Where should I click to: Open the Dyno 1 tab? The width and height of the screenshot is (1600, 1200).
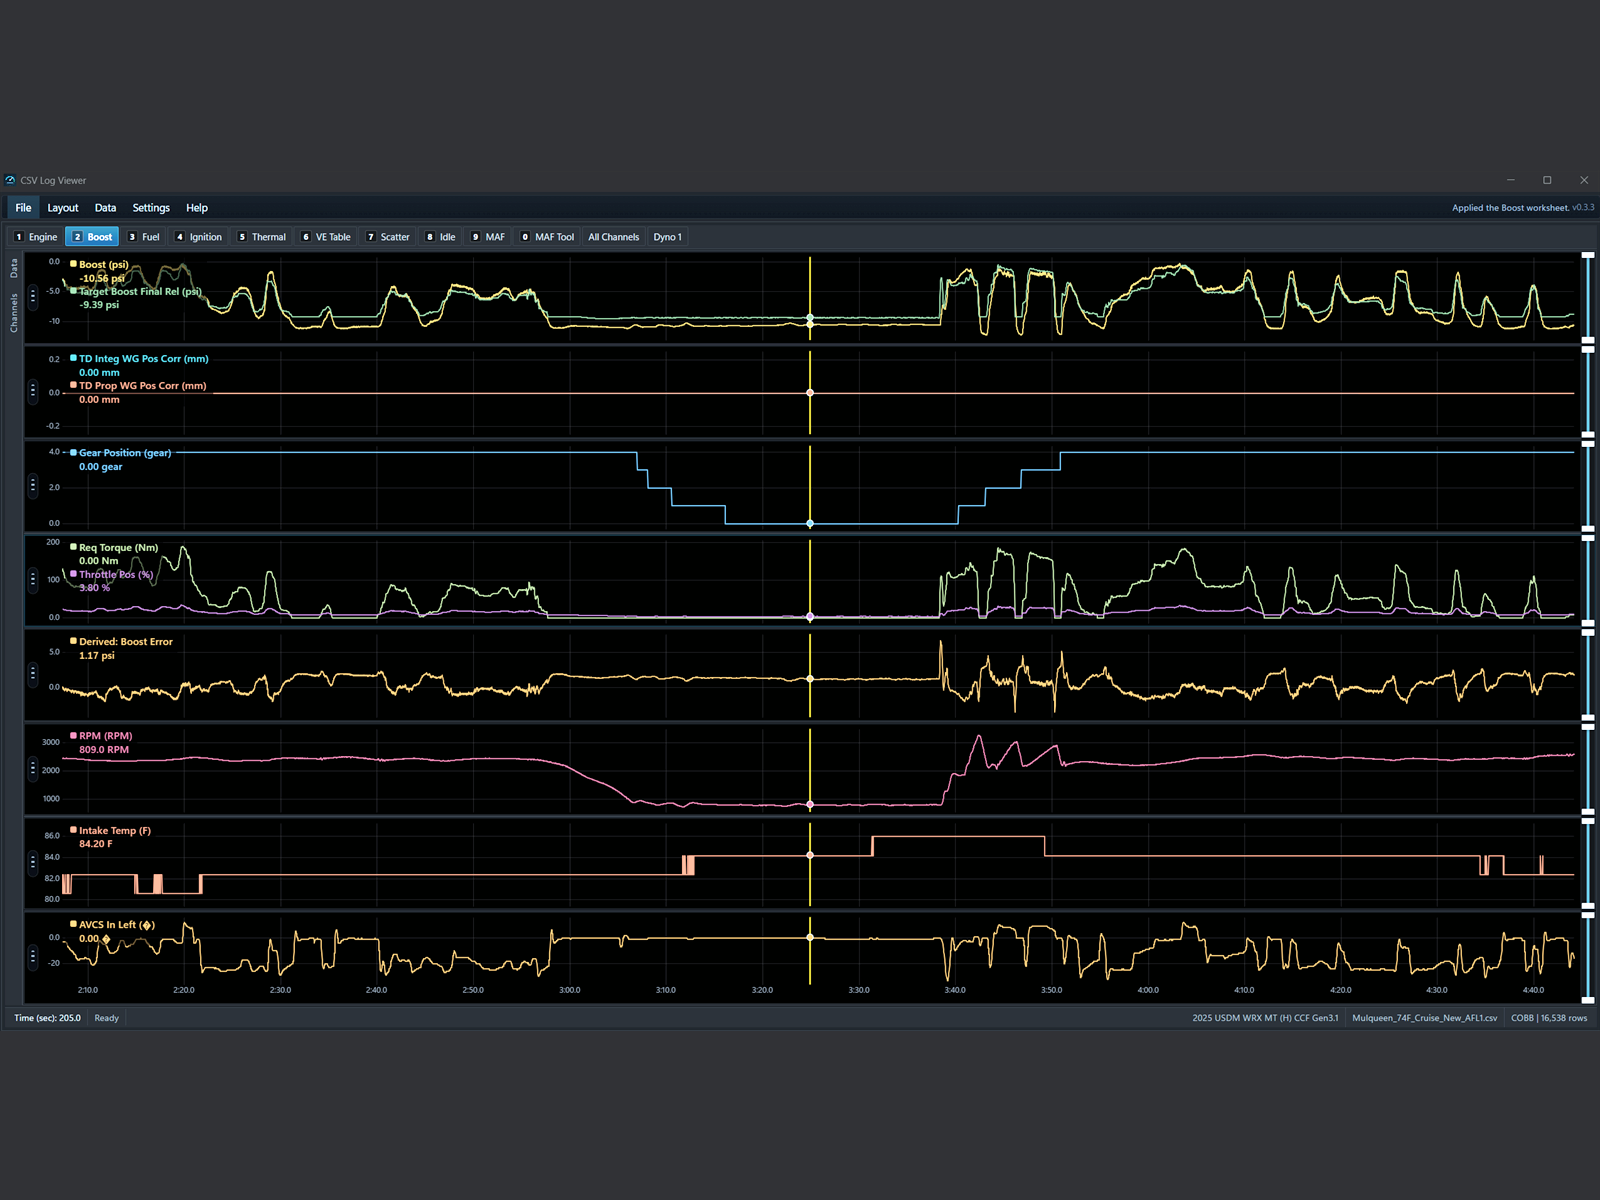pyautogui.click(x=668, y=237)
